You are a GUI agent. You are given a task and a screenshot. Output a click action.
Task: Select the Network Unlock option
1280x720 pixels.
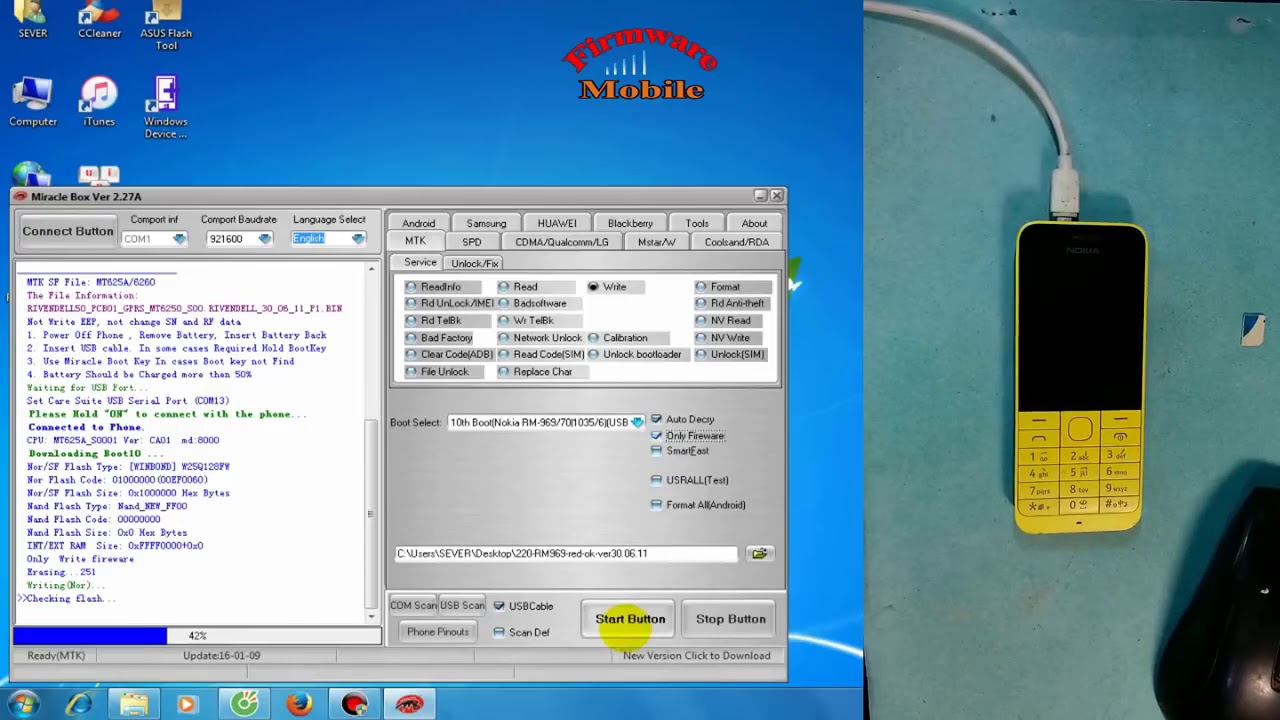[x=540, y=338]
